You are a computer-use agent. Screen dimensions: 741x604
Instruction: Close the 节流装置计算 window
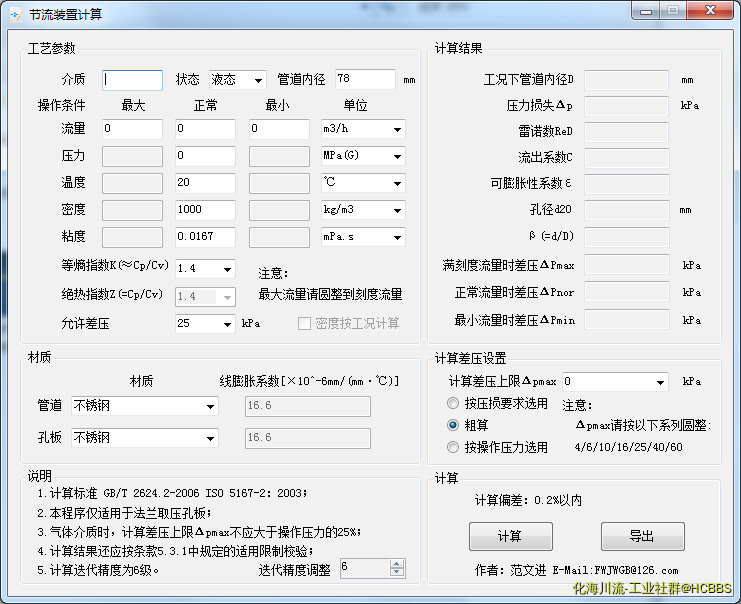pyautogui.click(x=710, y=11)
